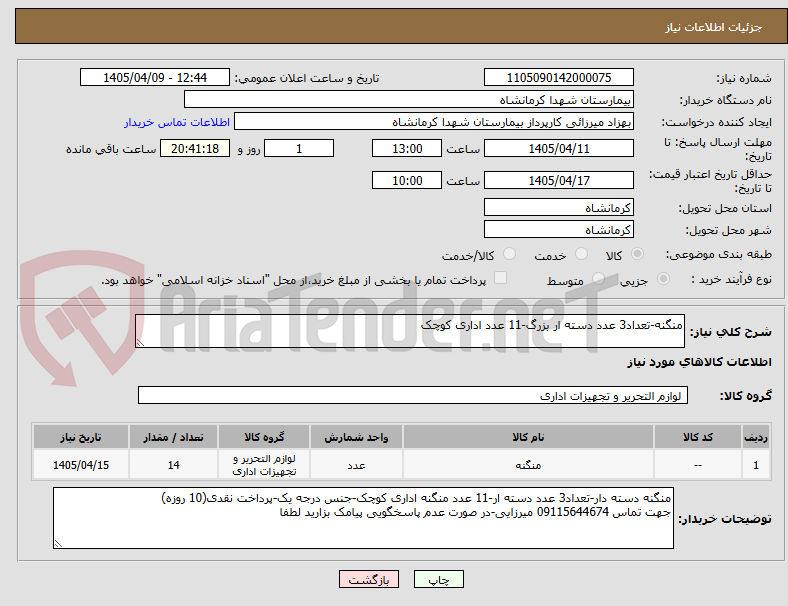
Task: Click the چاپ print button
Action: click(x=439, y=579)
